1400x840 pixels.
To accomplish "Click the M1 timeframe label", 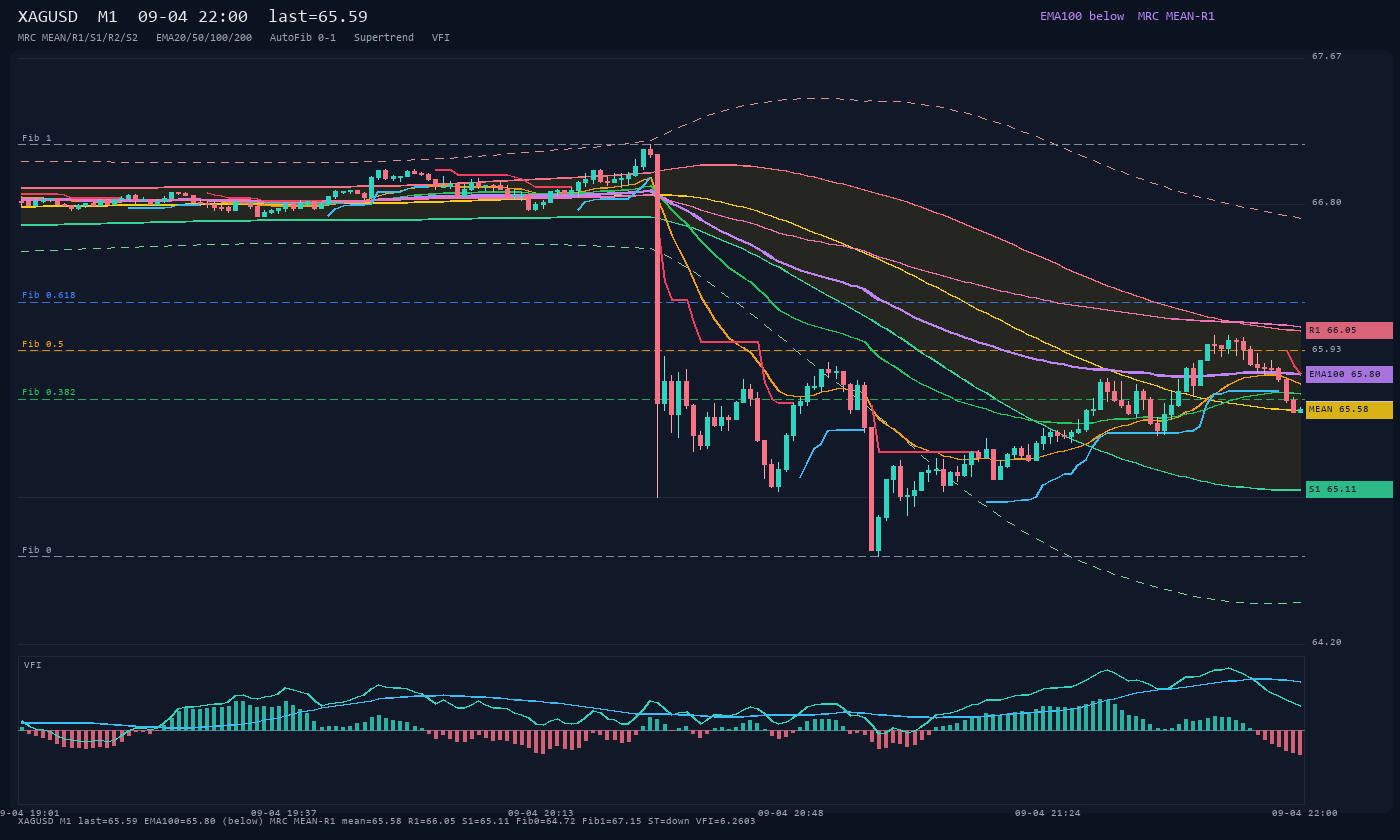I will (108, 17).
